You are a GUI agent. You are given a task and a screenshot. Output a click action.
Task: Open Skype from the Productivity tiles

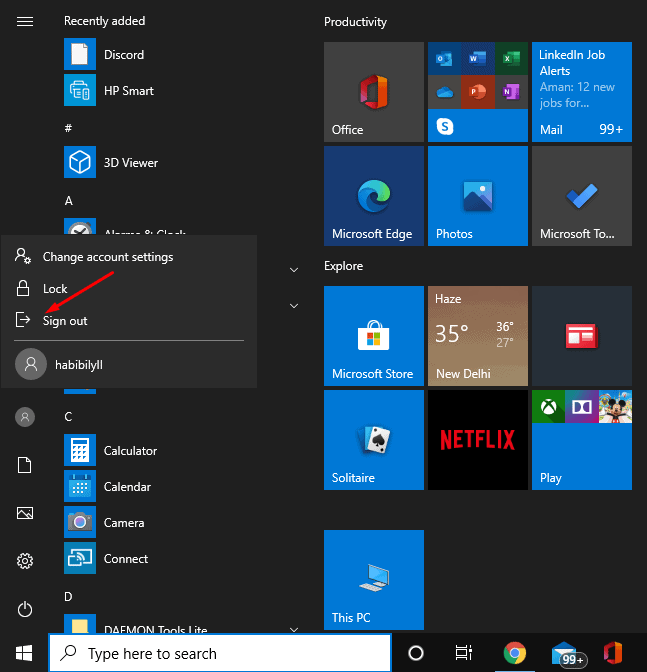(445, 126)
